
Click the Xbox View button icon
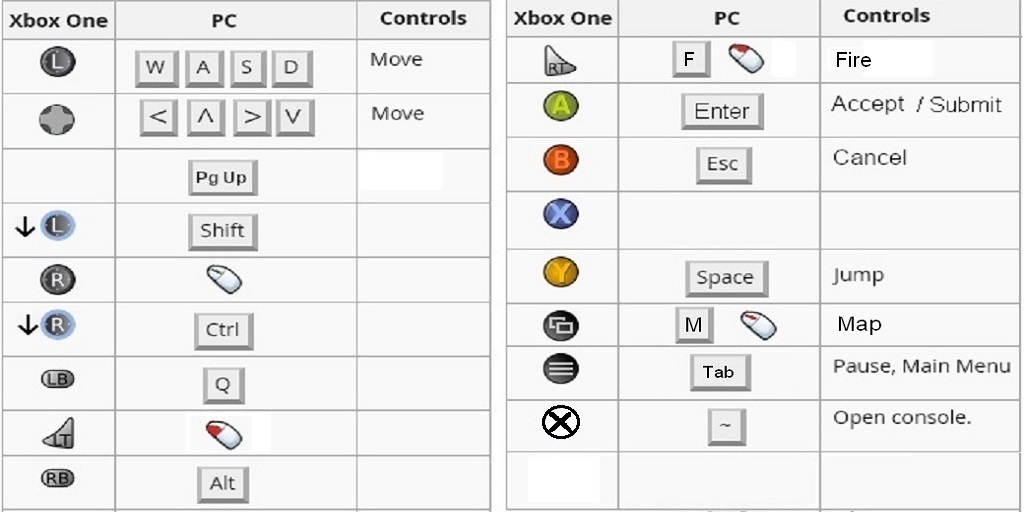(x=561, y=324)
